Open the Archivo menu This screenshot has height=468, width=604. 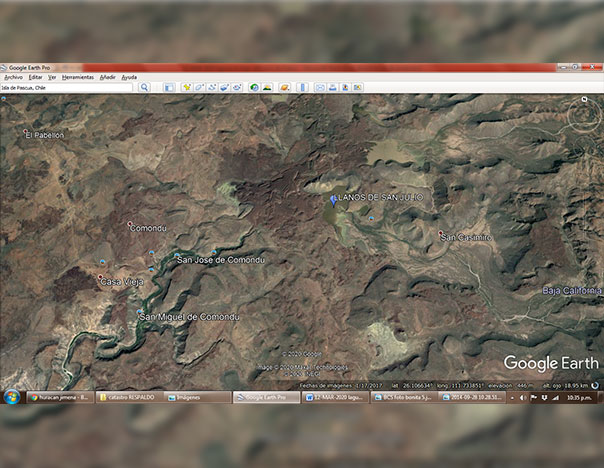pyautogui.click(x=13, y=77)
